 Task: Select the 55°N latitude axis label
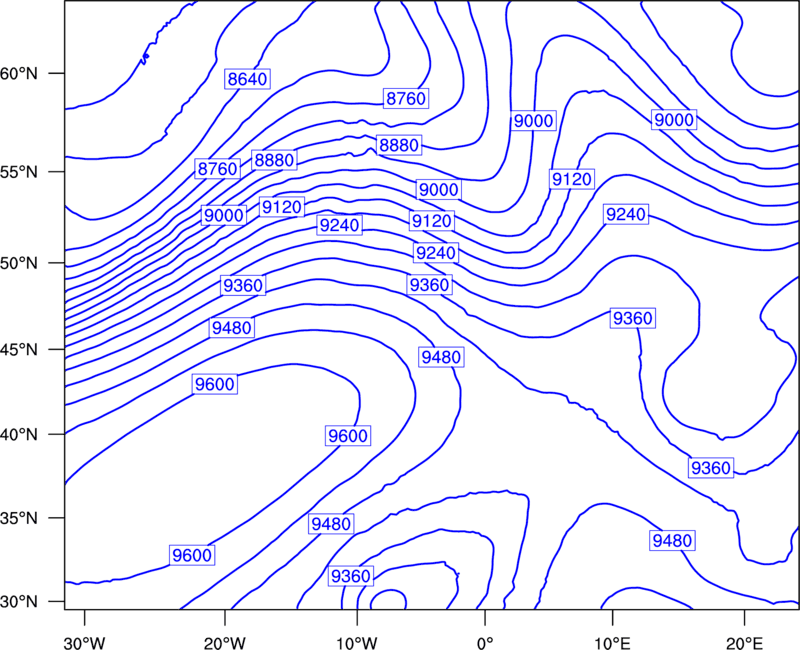click(19, 172)
